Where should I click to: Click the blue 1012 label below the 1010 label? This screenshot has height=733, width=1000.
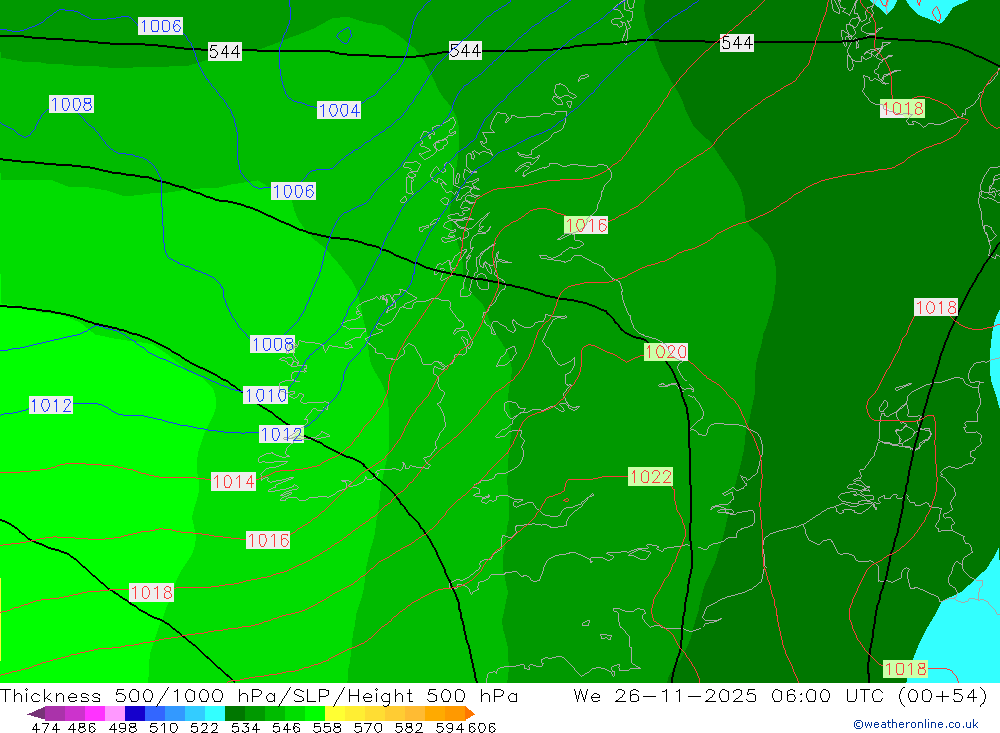pos(281,434)
